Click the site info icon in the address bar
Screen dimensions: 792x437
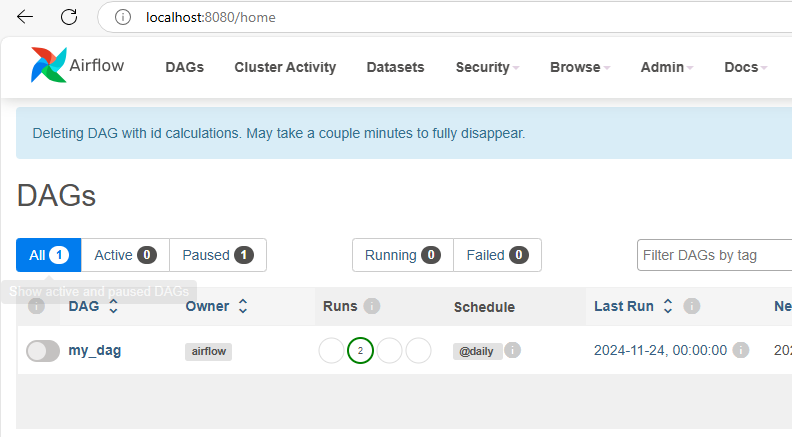pyautogui.click(x=123, y=17)
